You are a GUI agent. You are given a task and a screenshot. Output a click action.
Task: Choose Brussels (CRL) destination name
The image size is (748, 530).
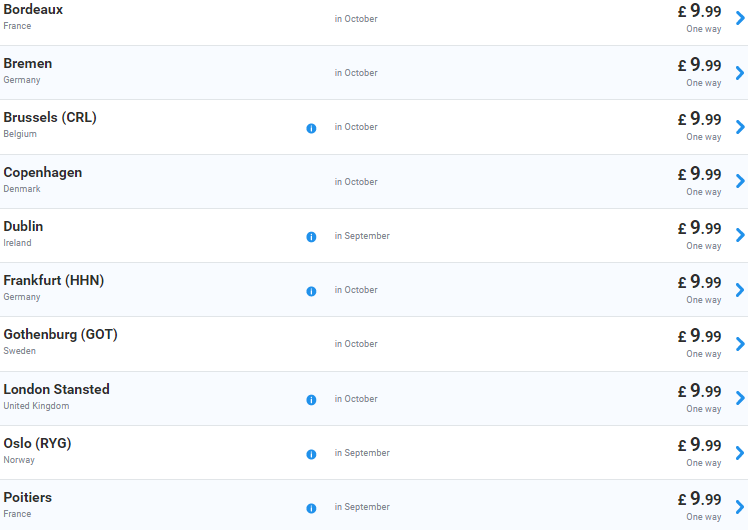pyautogui.click(x=50, y=117)
